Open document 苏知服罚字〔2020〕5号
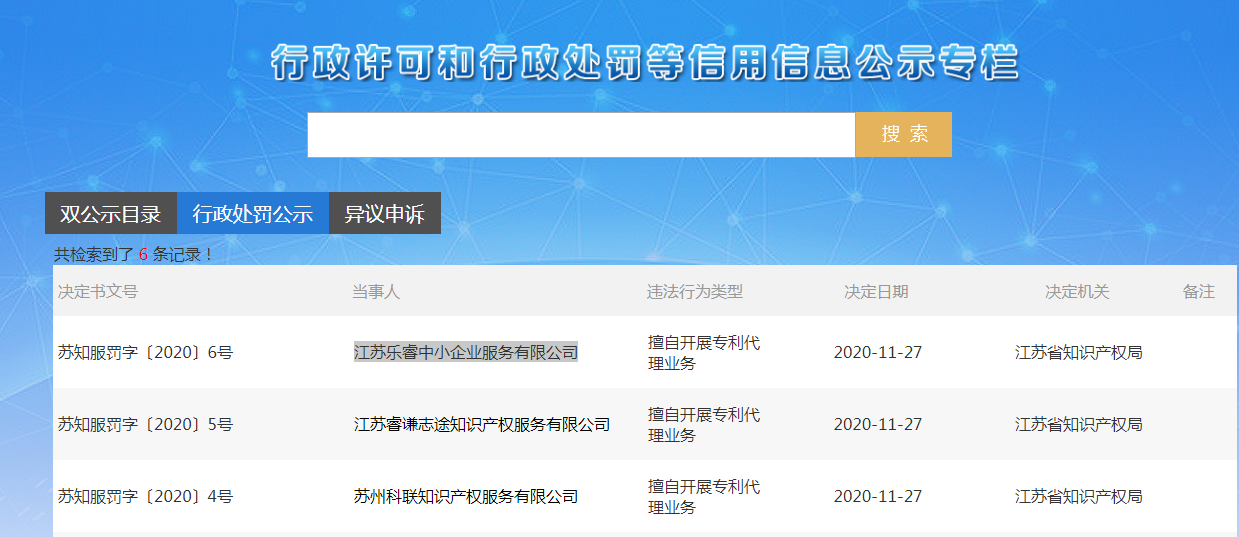 [146, 424]
